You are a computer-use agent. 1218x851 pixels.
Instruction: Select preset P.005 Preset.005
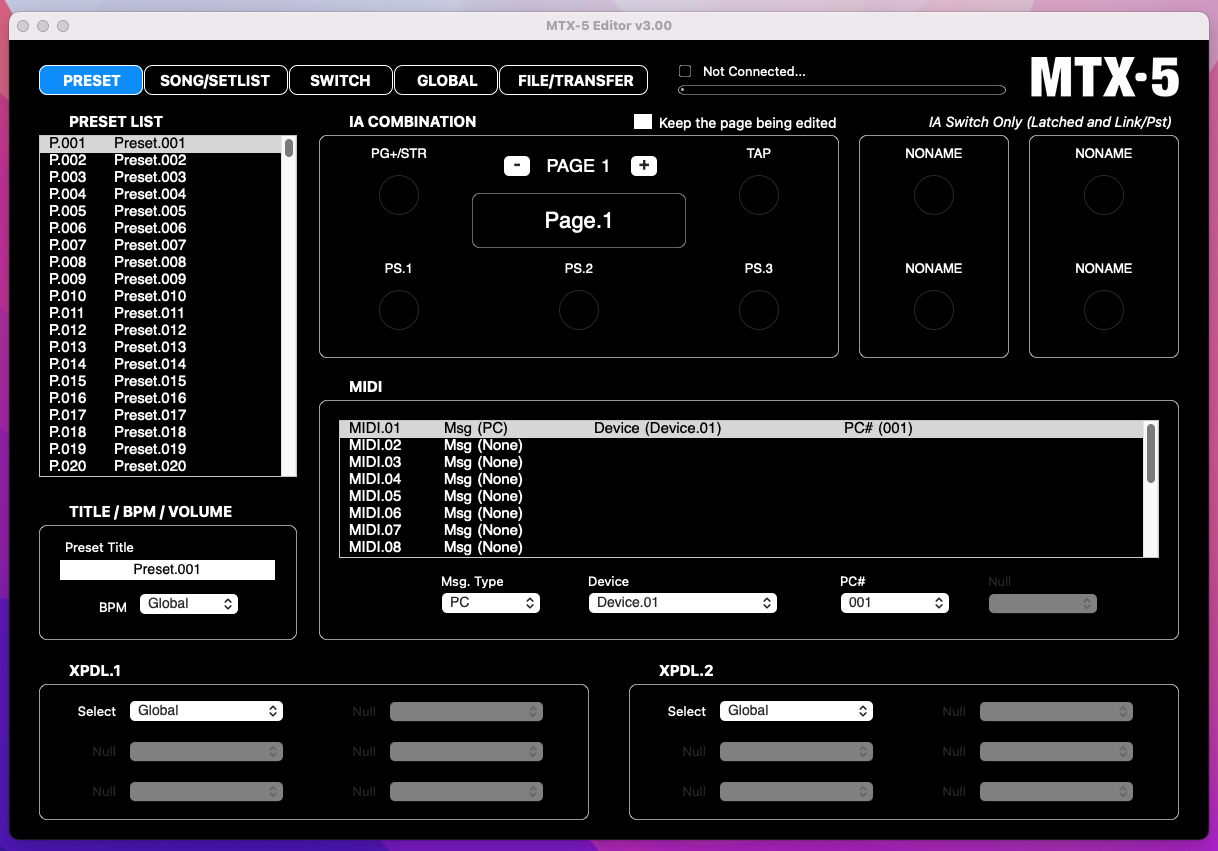(x=161, y=211)
